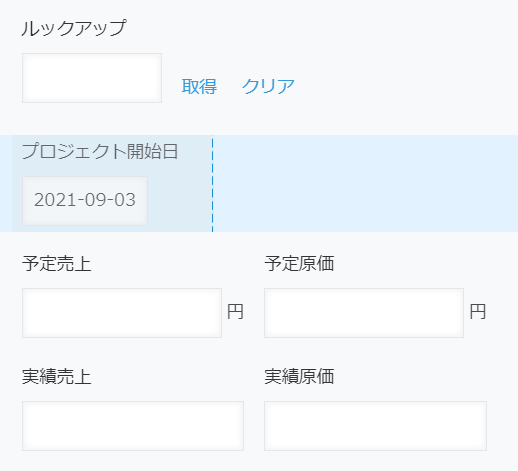Select the 予定原価 label text
The height and width of the screenshot is (471, 518).
[x=299, y=264]
